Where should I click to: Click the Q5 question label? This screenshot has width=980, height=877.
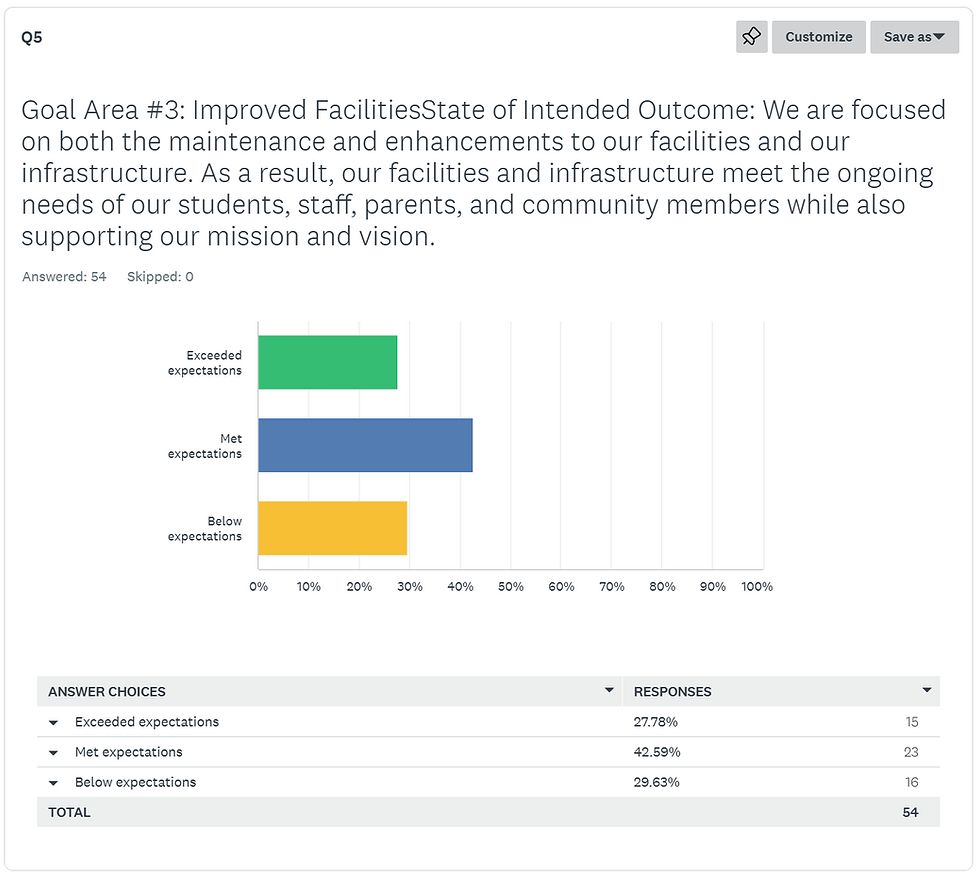click(32, 38)
